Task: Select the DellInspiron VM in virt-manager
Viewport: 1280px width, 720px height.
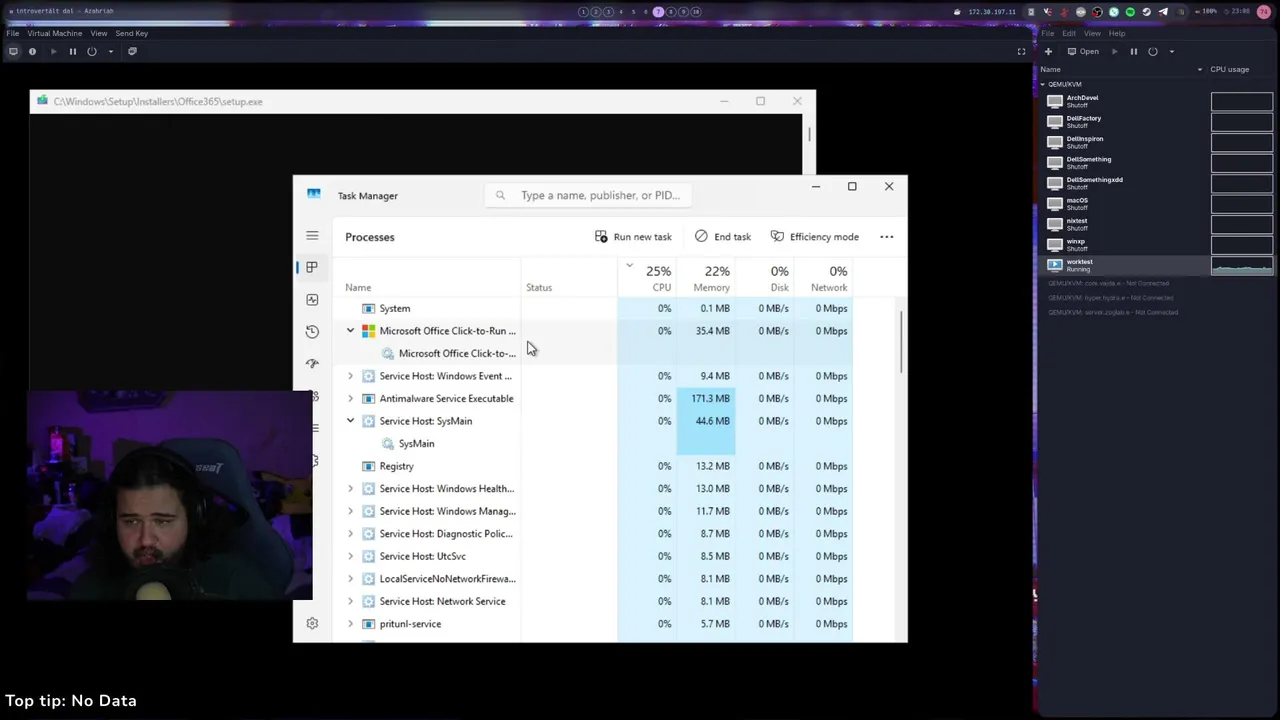Action: coord(1156,142)
